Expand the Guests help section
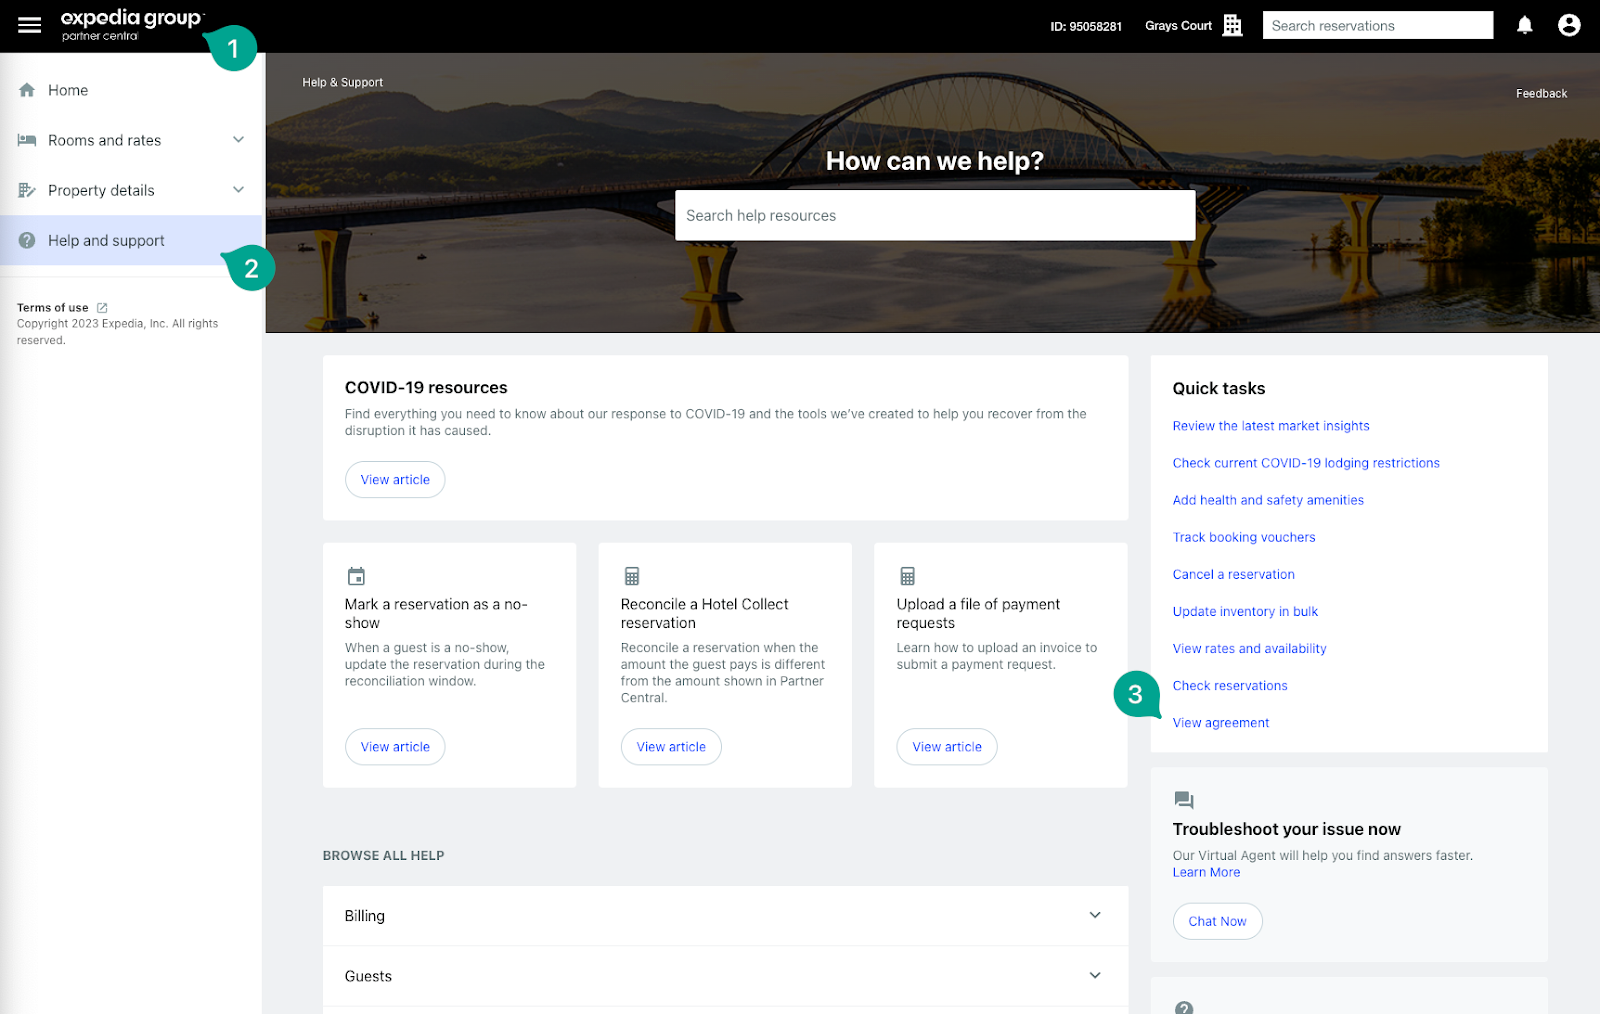This screenshot has height=1014, width=1600. [725, 976]
